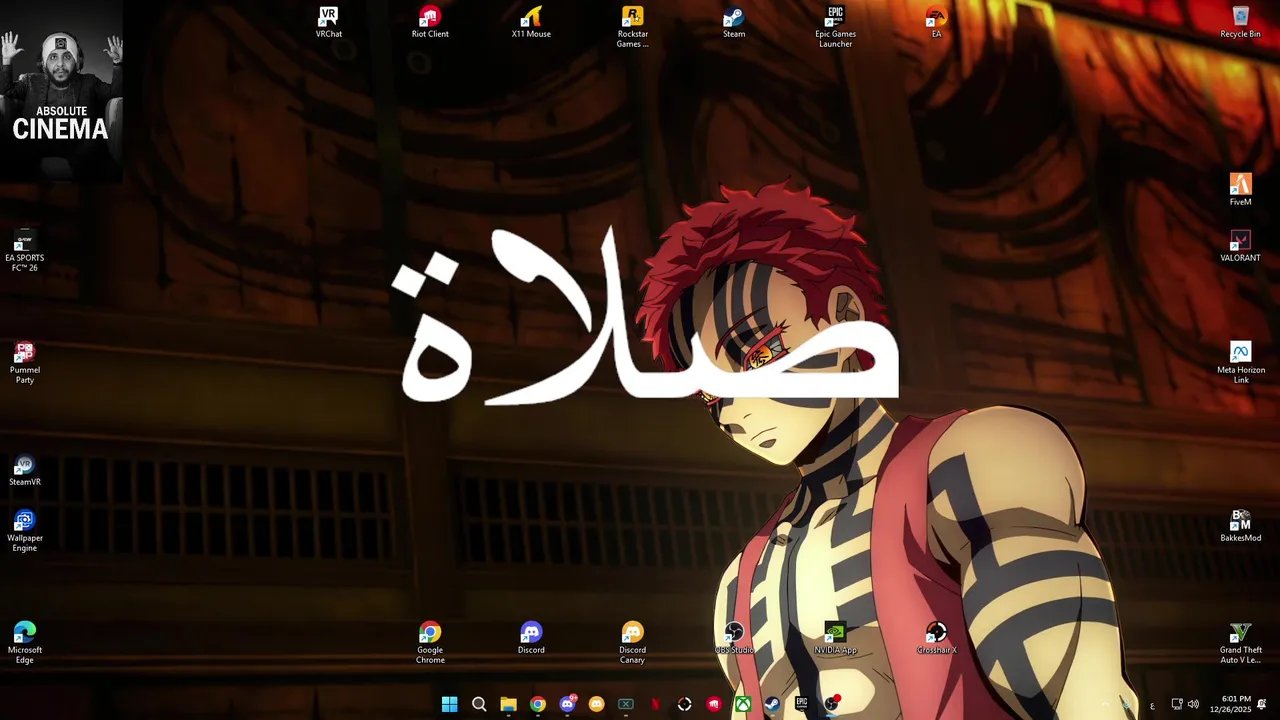
Task: Launch Riot Client from the desktop
Action: [430, 22]
